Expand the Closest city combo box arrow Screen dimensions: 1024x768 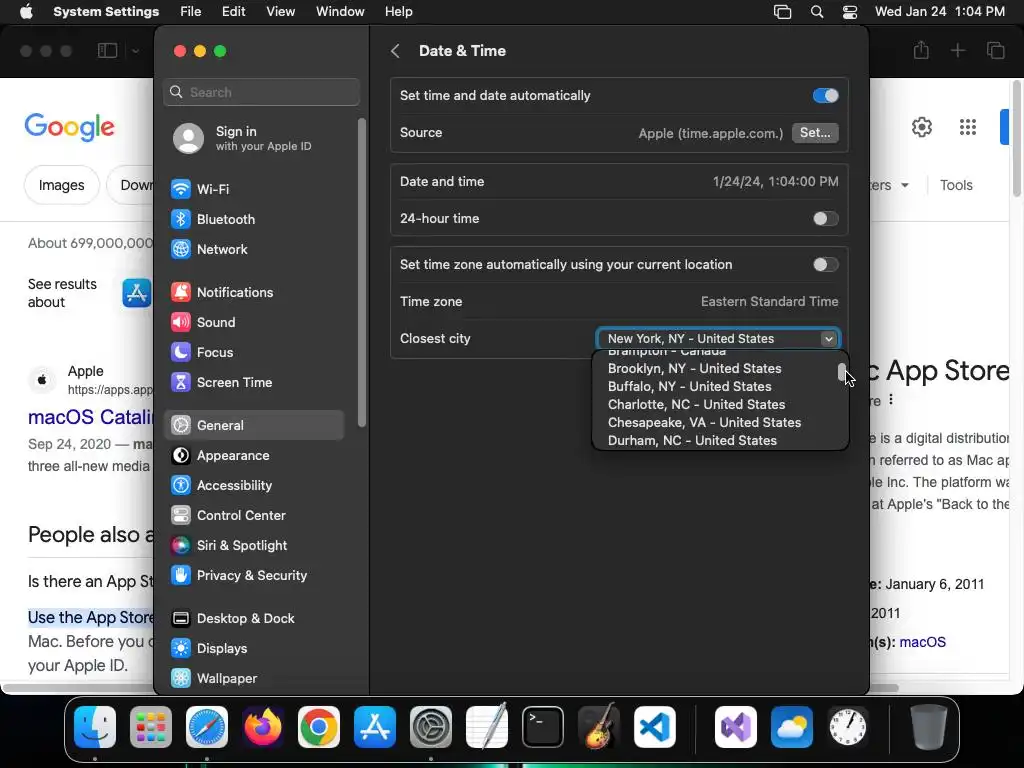[x=828, y=339]
